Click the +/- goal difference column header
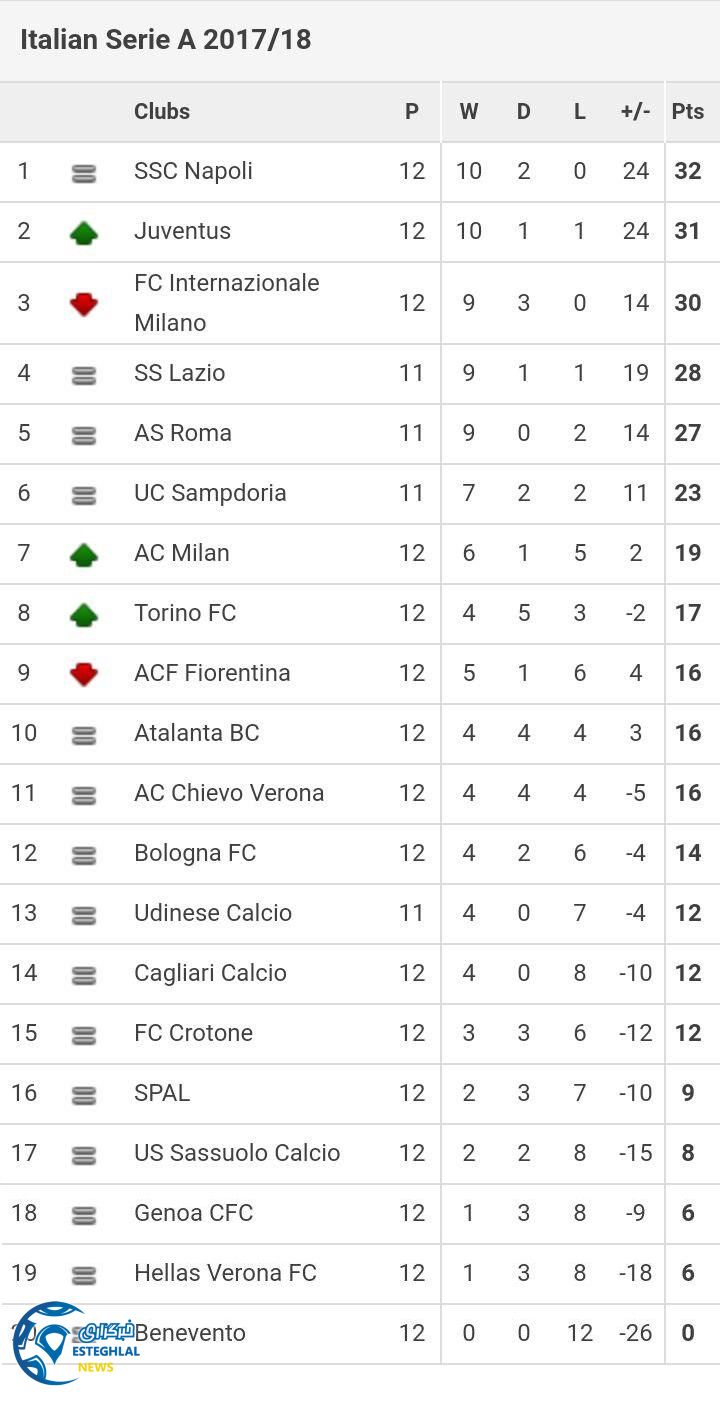This screenshot has width=720, height=1407. (635, 111)
